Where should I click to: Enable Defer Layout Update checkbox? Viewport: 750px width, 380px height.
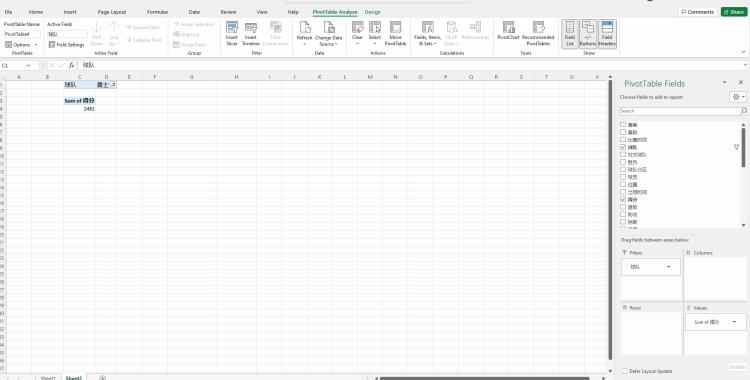click(625, 371)
